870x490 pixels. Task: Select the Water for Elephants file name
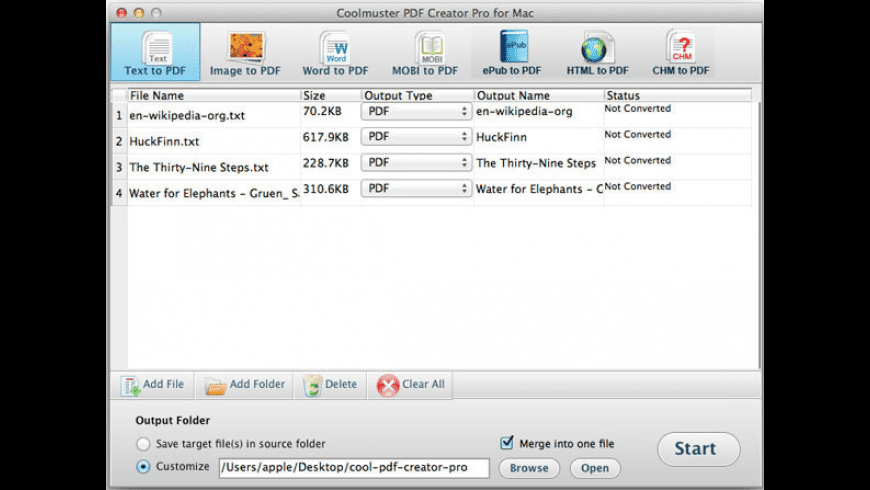pos(214,193)
